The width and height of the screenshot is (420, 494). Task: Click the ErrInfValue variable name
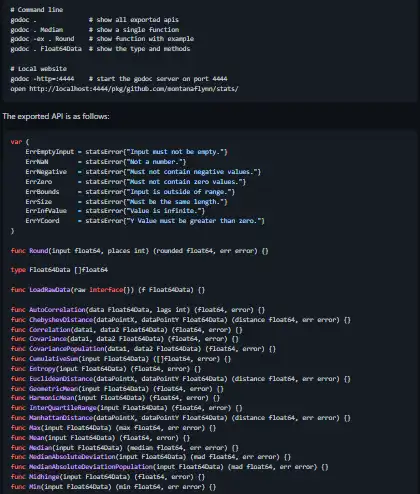[46, 211]
